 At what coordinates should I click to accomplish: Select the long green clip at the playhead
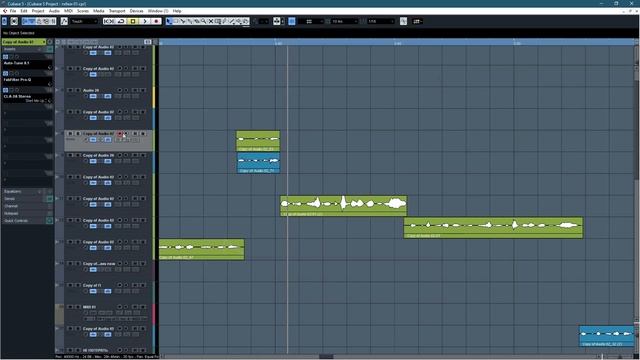point(343,206)
